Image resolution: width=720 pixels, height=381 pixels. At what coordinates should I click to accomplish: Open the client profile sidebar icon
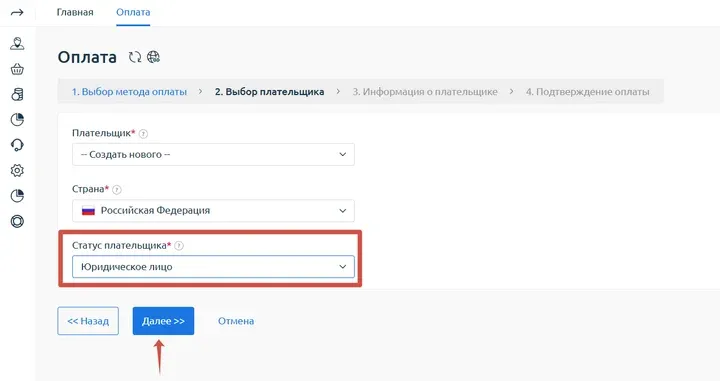17,44
